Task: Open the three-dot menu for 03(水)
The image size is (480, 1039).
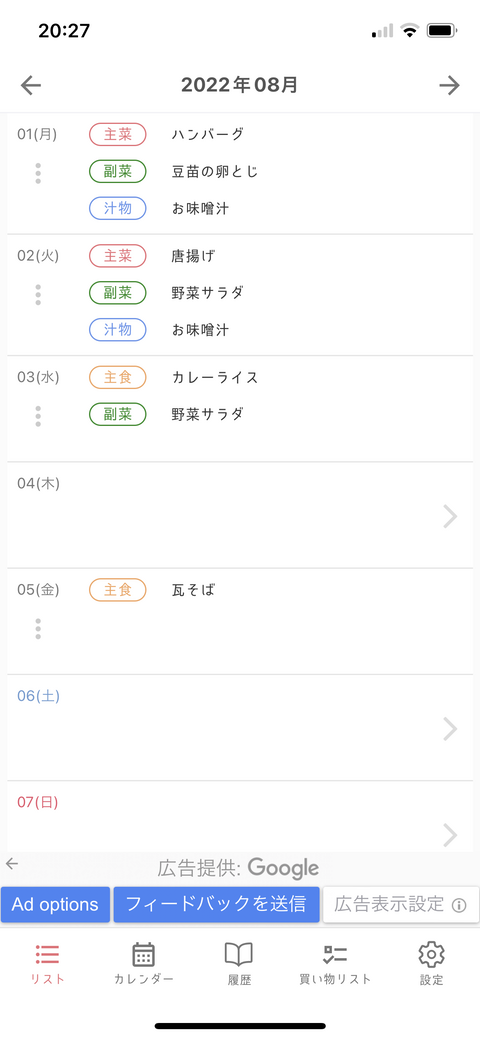Action: (38, 415)
